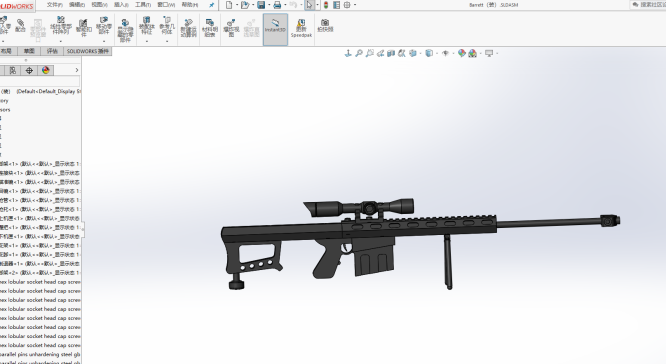
Task: Click the Display Style cube icon
Action: pos(429,53)
